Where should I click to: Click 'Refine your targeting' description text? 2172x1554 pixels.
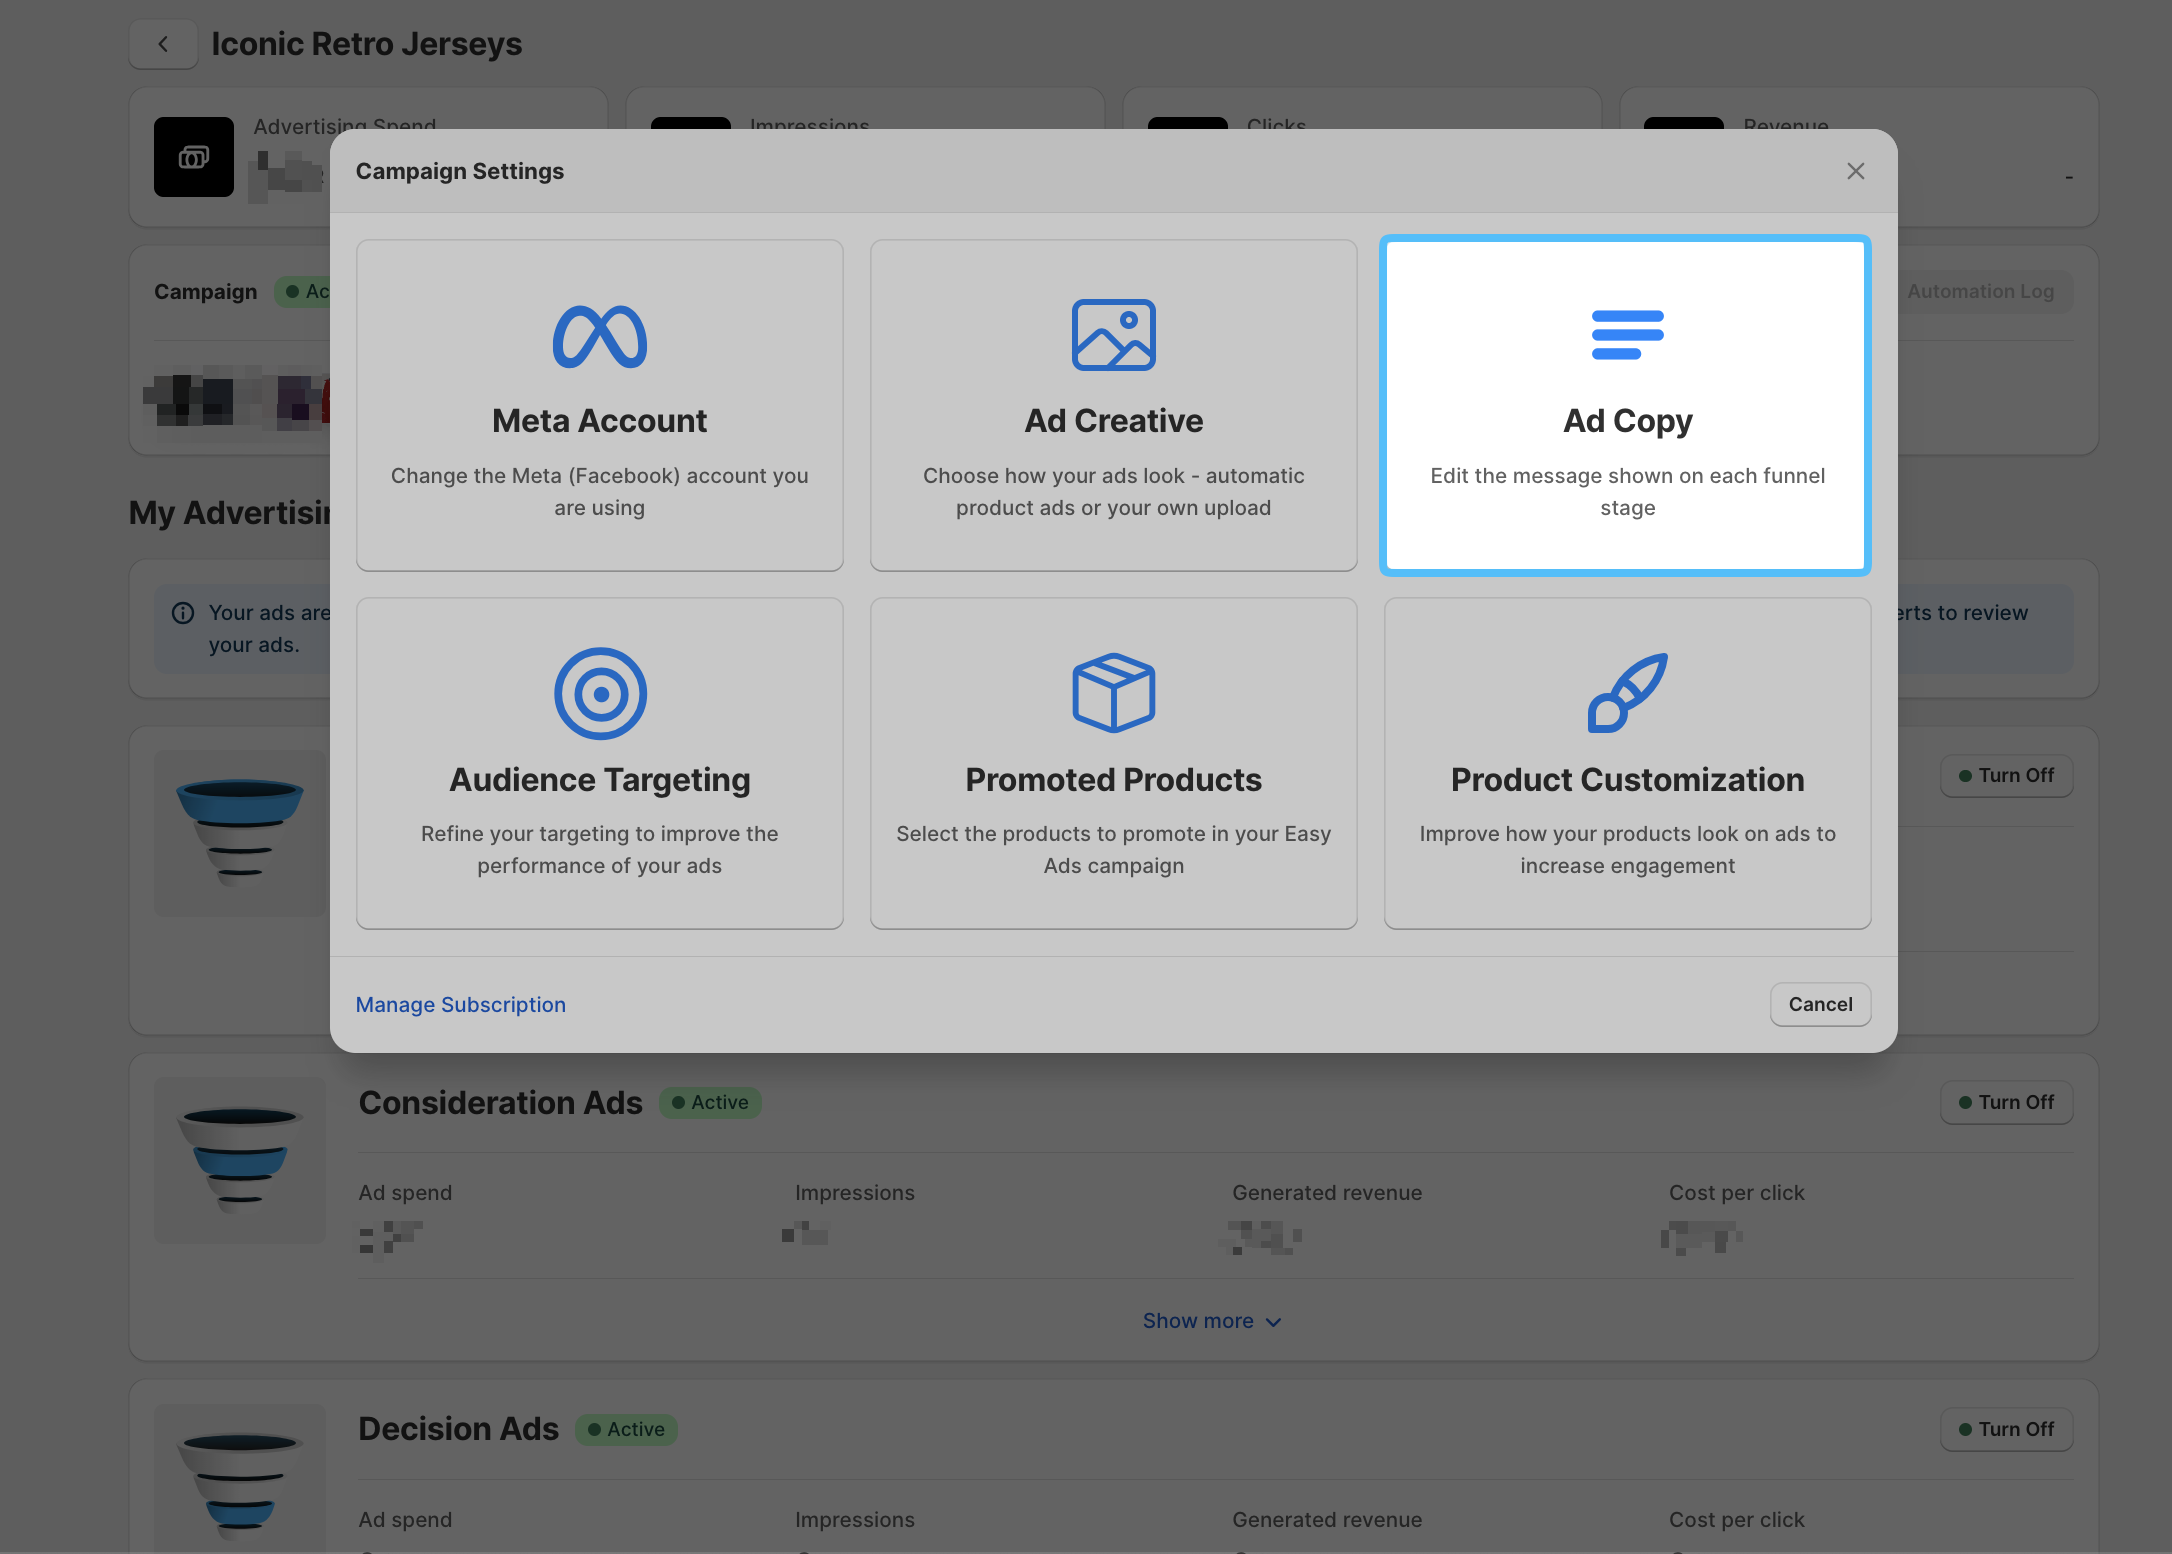[600, 849]
